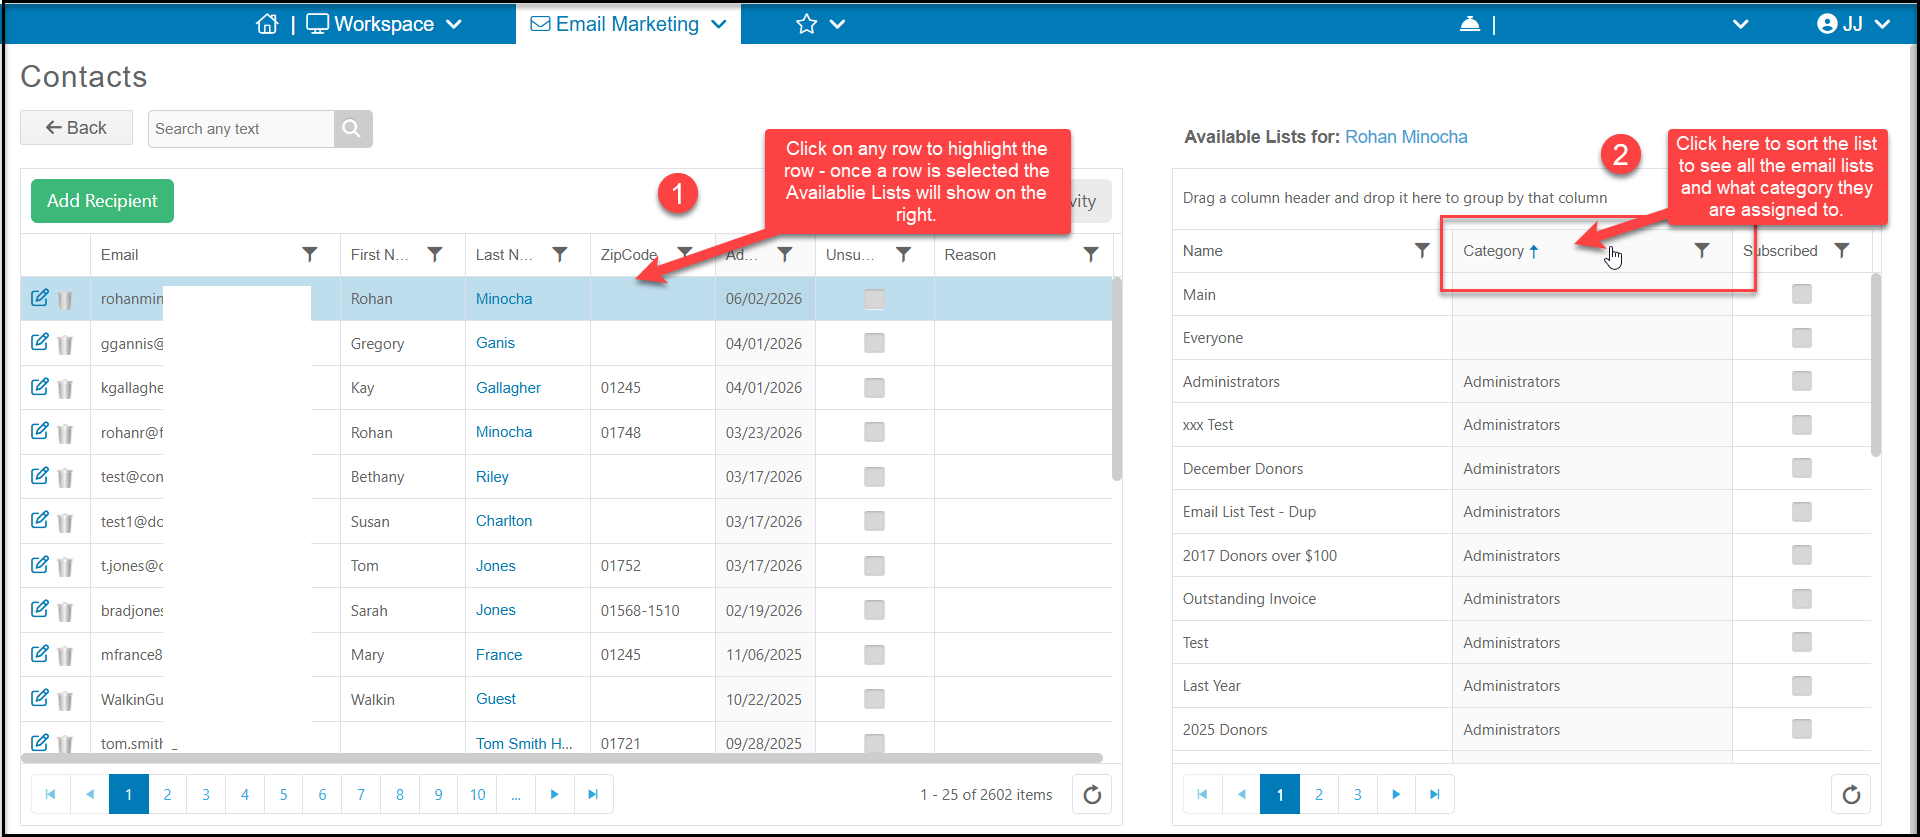Screen dimensions: 1920x837
Task: Open the star favorites icon
Action: [807, 24]
